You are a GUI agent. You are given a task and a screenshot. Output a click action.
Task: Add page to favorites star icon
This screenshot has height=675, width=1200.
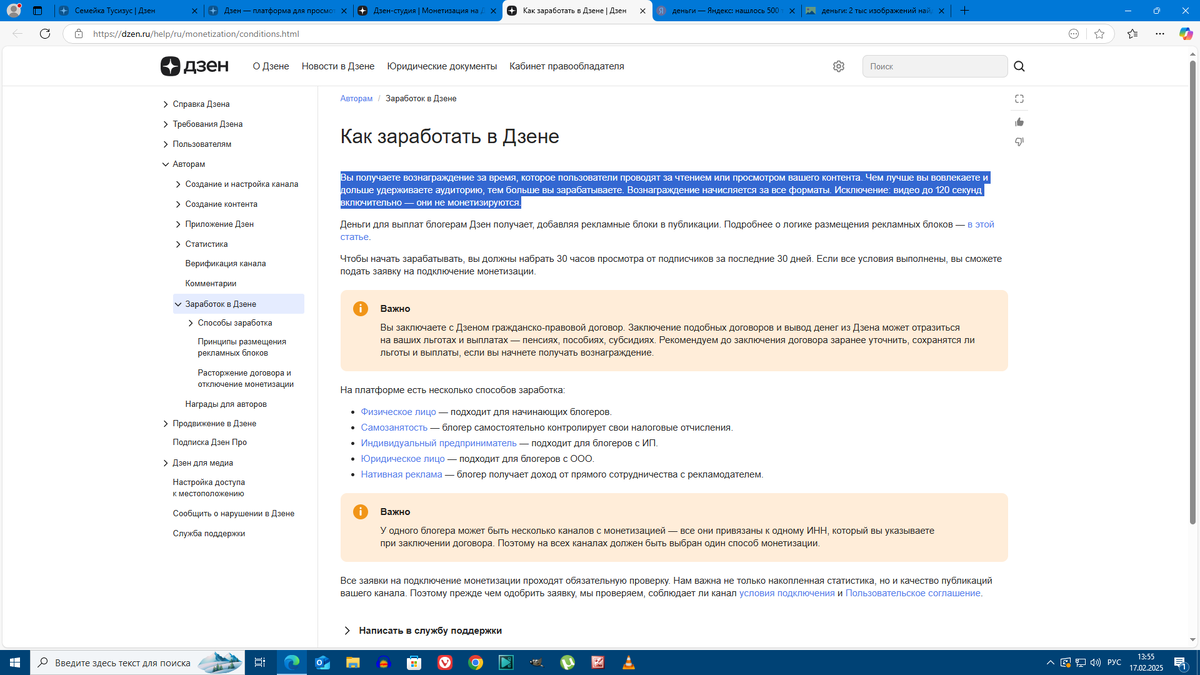pos(1099,33)
